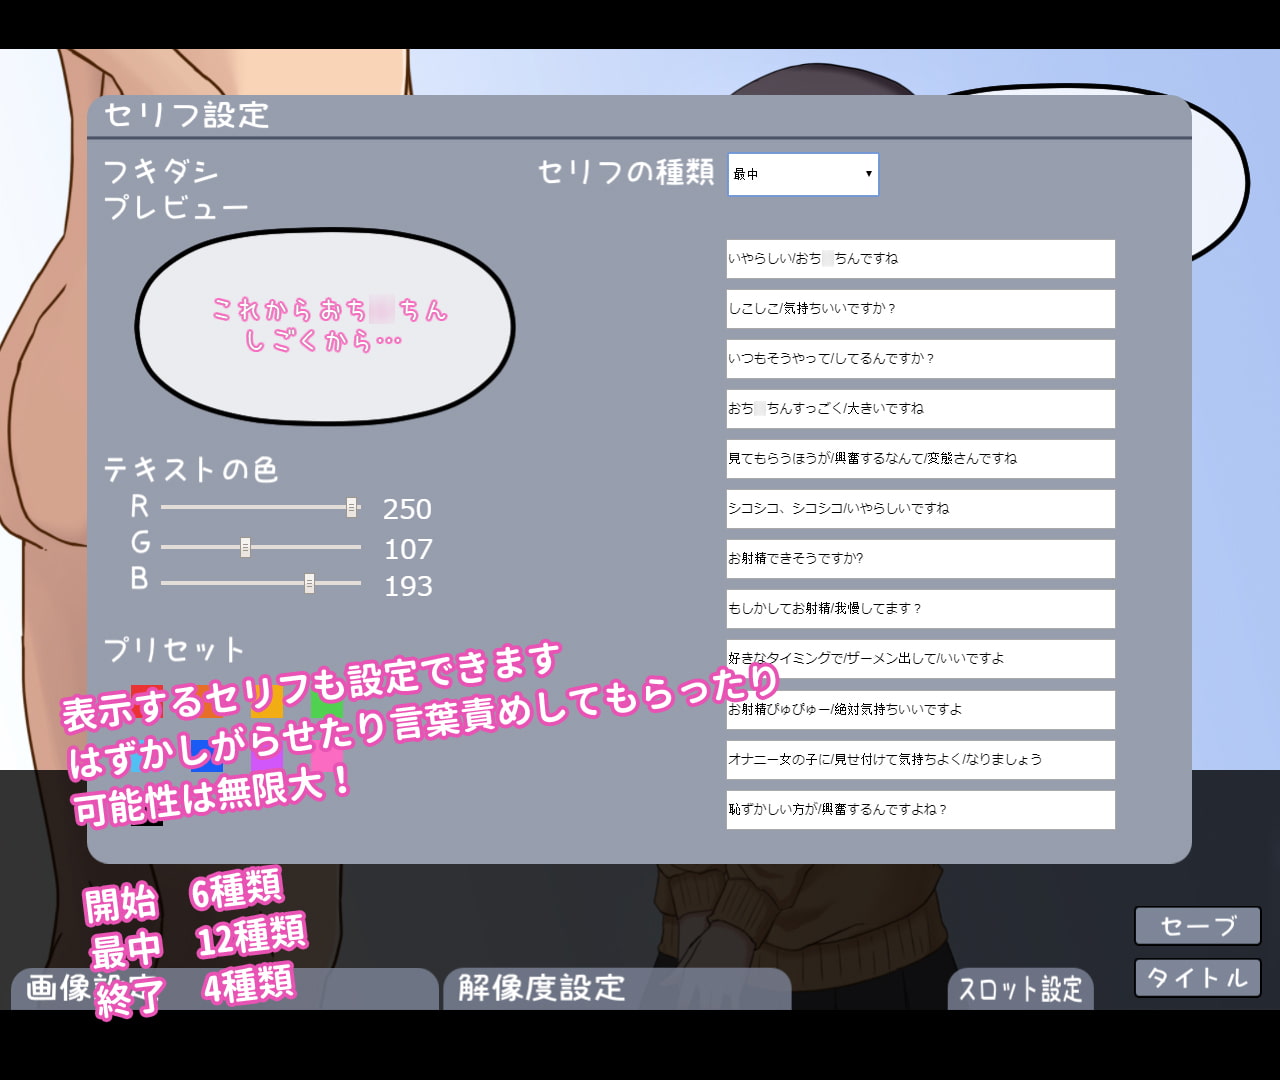The height and width of the screenshot is (1080, 1280).
Task: Open スロット設定 at the bottom
Action: pyautogui.click(x=1021, y=990)
